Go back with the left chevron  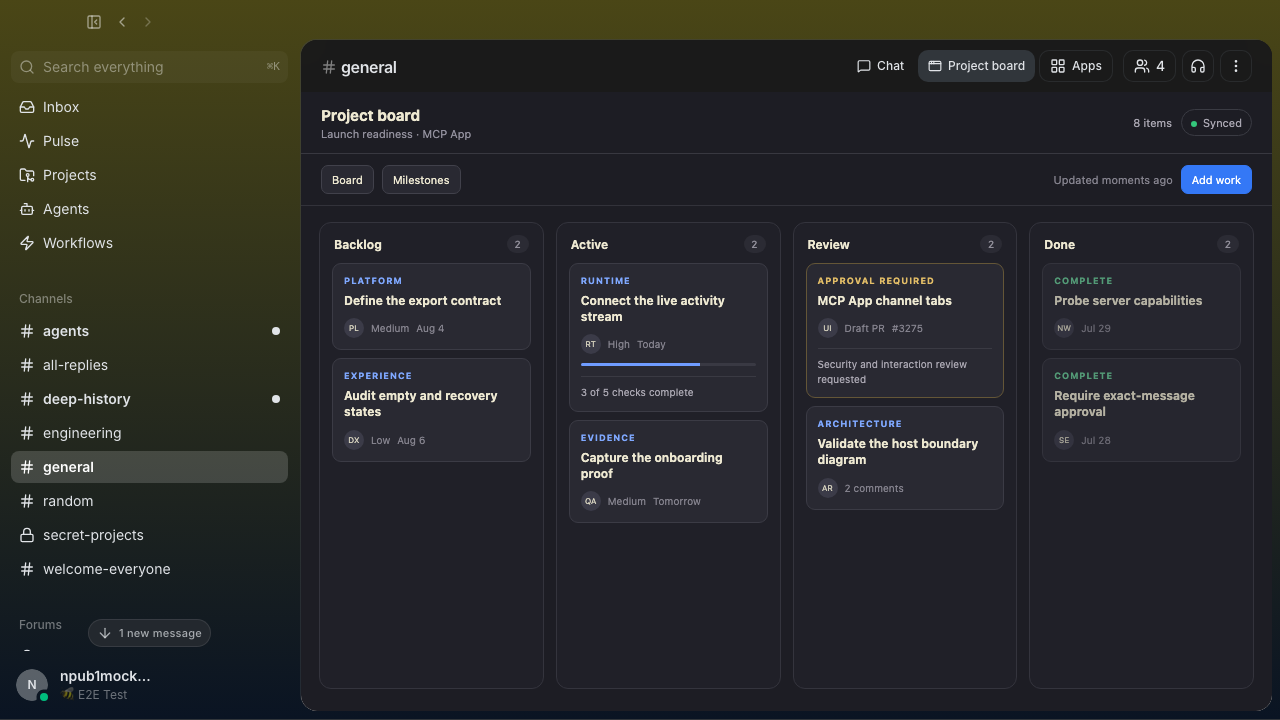pos(122,22)
